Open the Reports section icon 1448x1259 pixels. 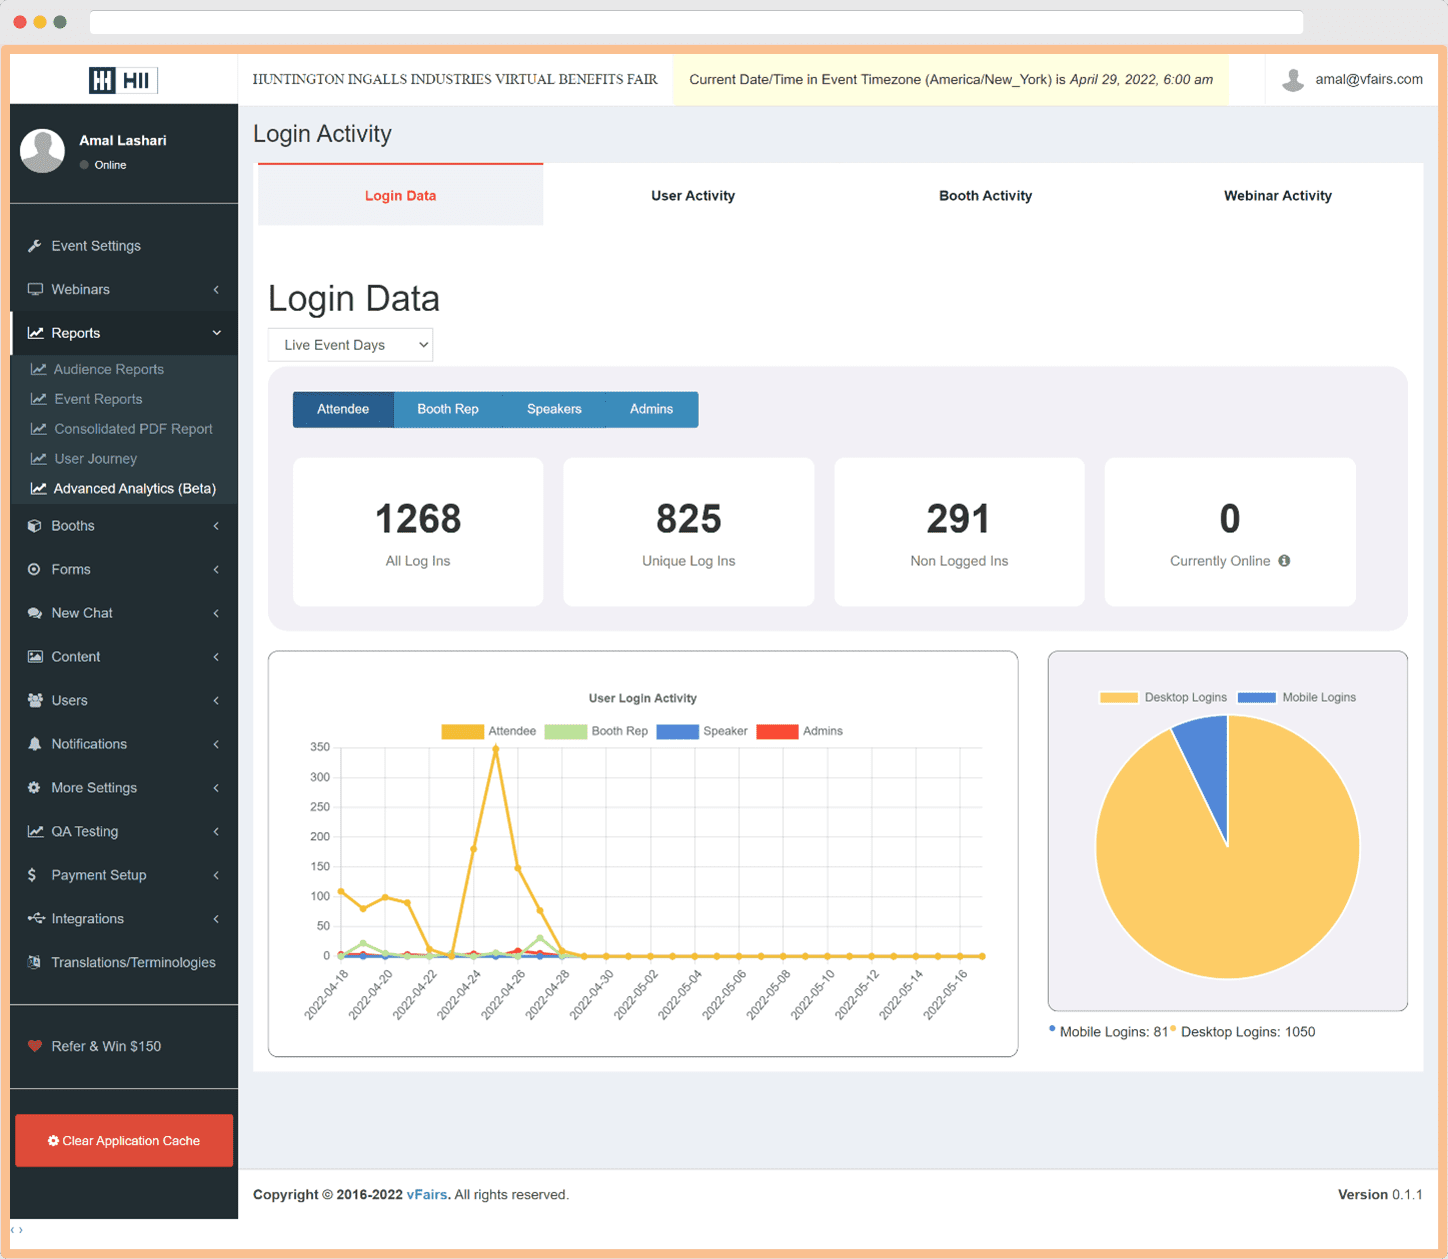35,332
